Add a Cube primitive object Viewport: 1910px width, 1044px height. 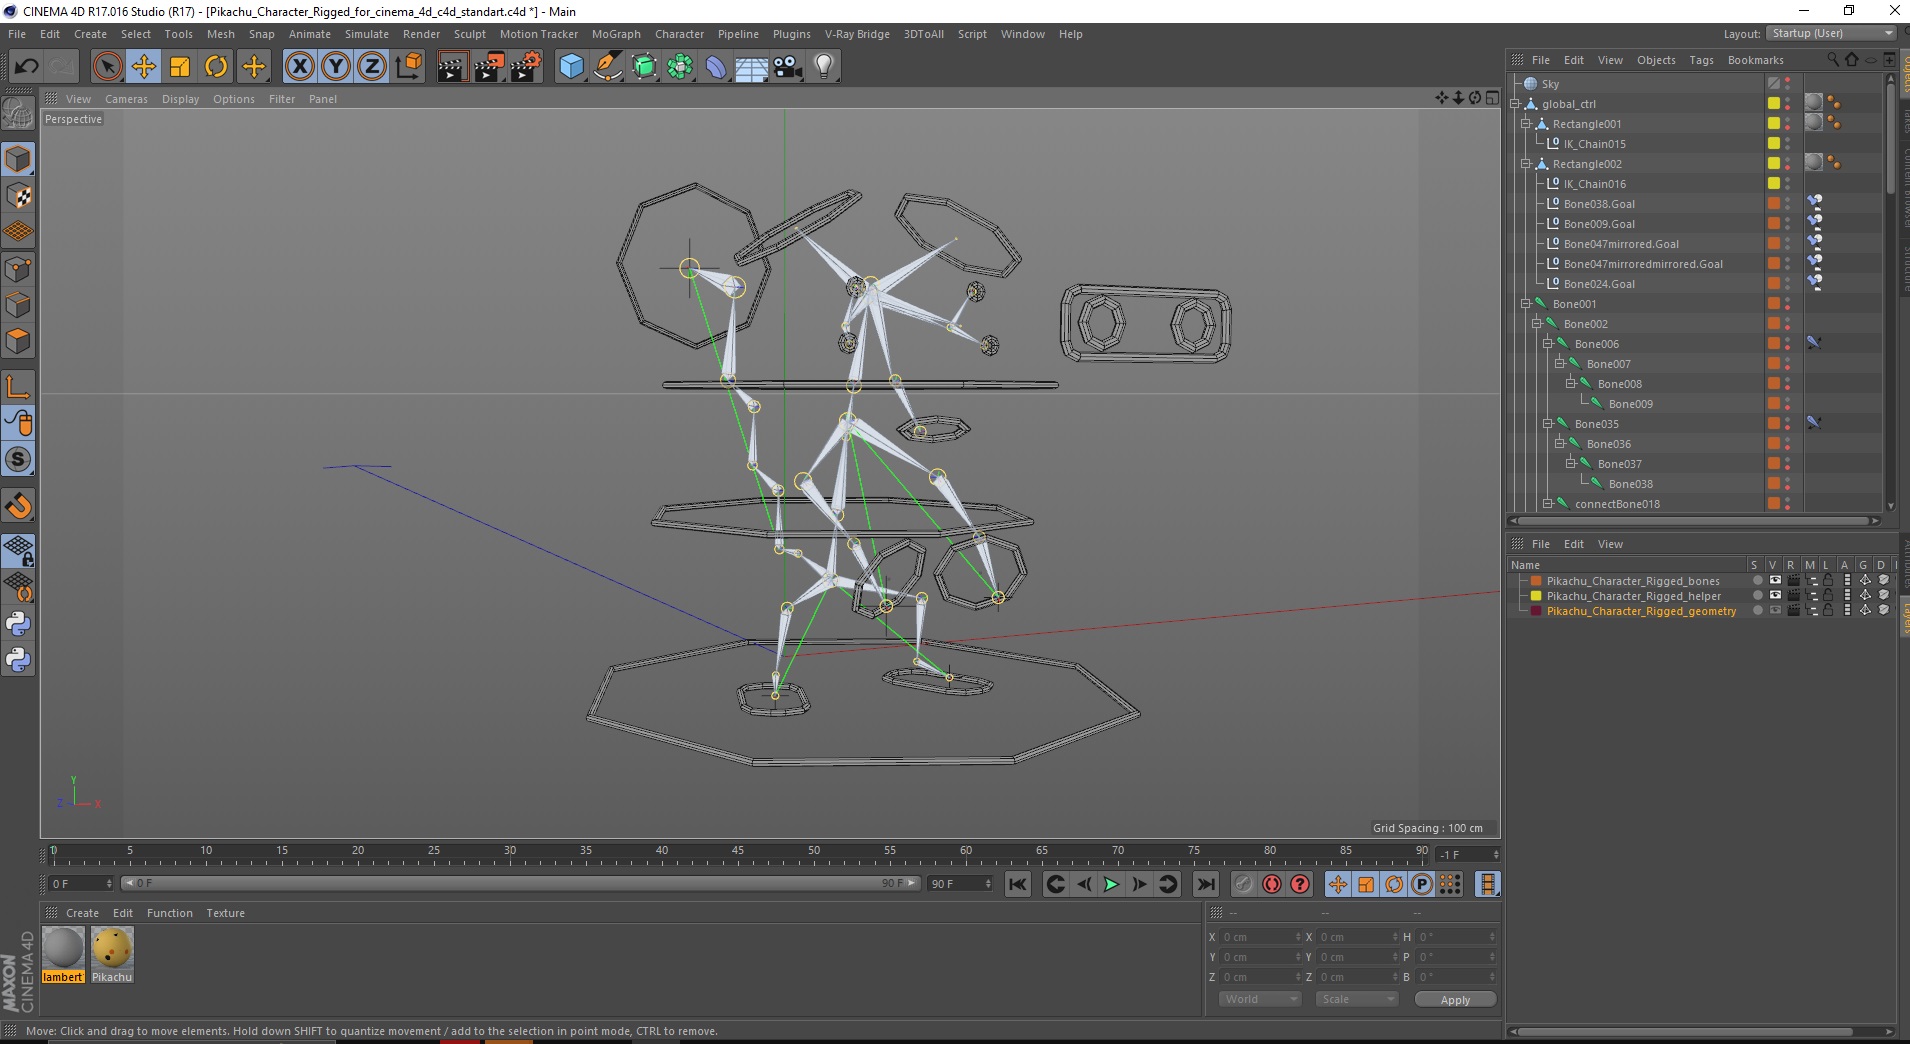click(x=571, y=67)
